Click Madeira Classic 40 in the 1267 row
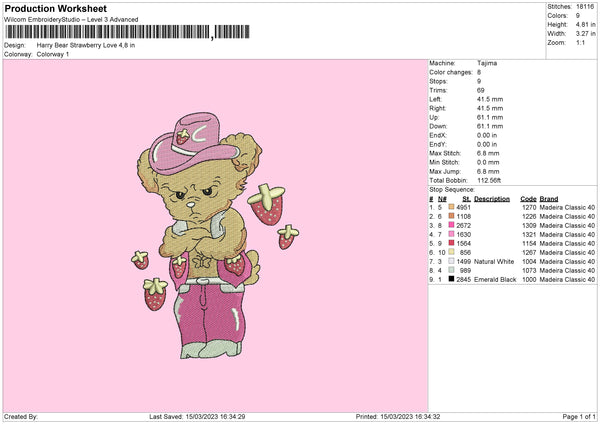Viewport: 600px width, 424px height. point(567,253)
